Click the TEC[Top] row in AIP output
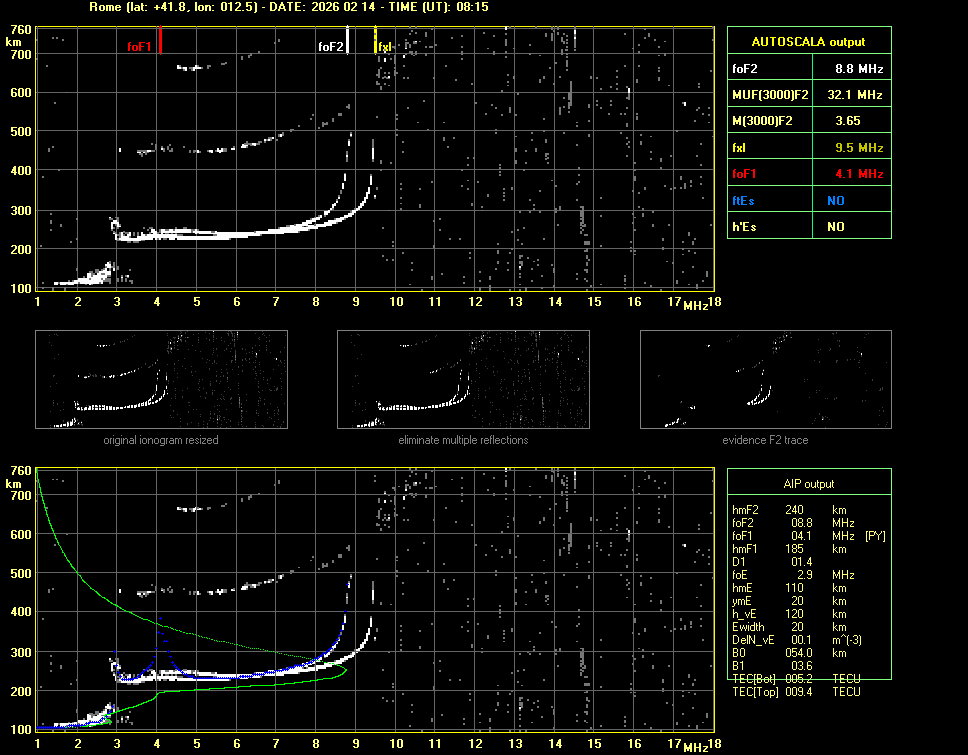Image resolution: width=968 pixels, height=755 pixels. coord(795,692)
